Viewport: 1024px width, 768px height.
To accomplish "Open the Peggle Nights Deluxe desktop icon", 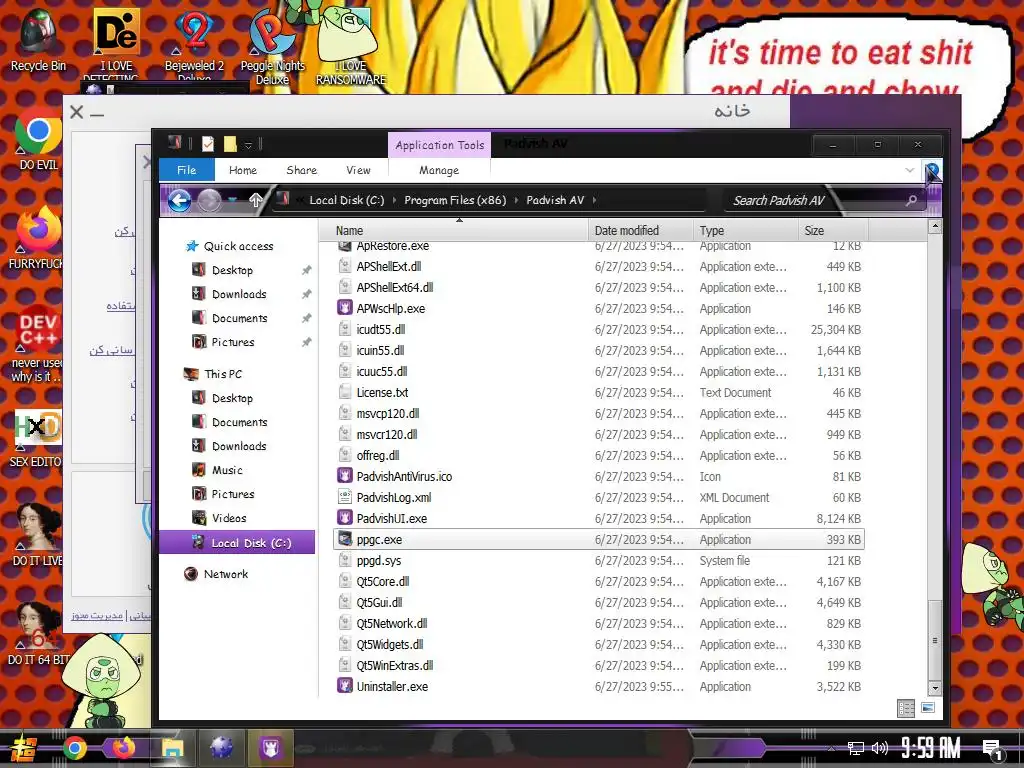I will click(x=272, y=47).
